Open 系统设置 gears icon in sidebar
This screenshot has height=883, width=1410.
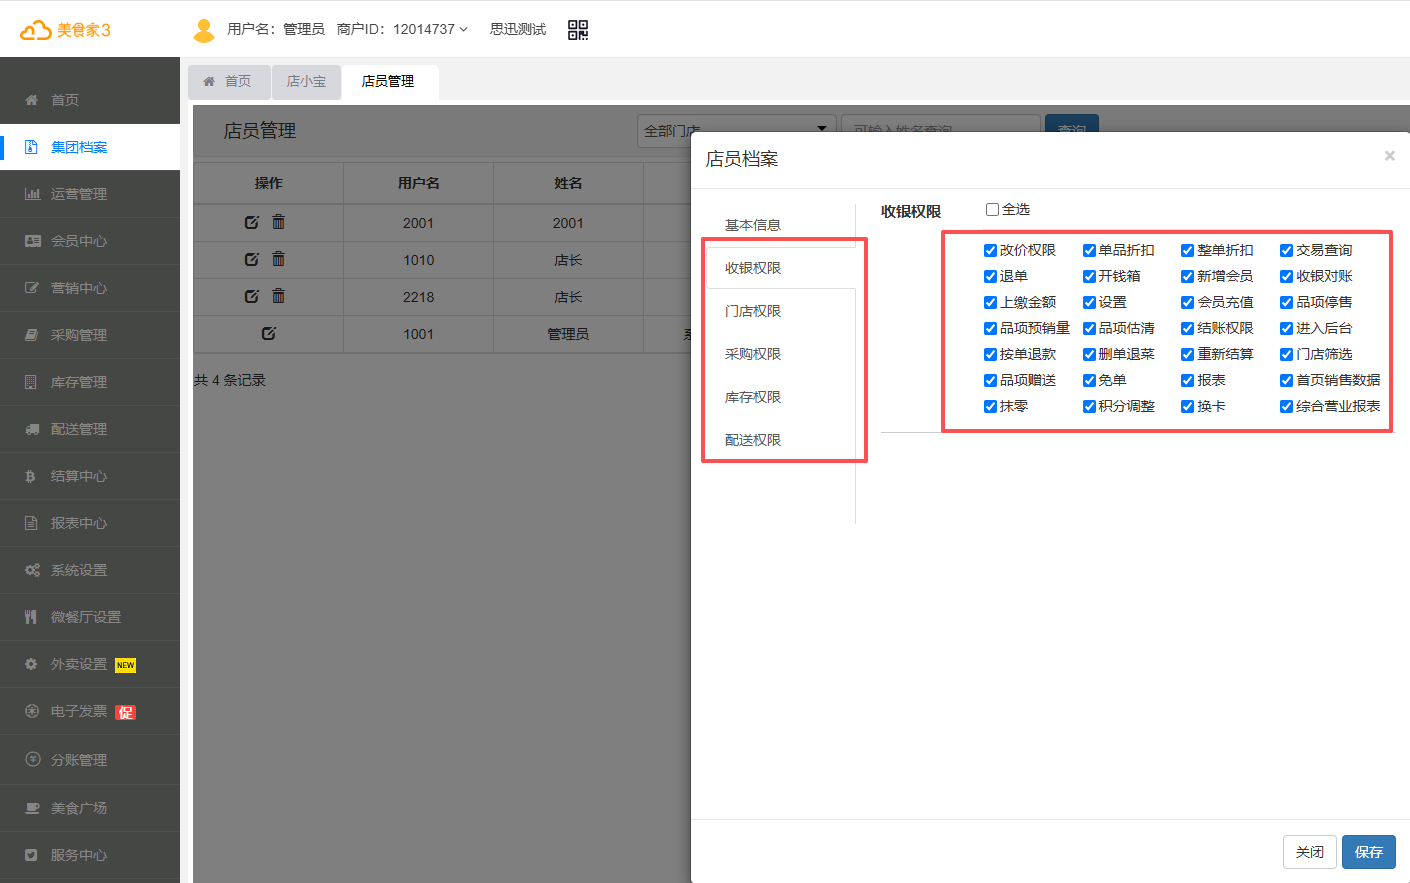pyautogui.click(x=32, y=570)
